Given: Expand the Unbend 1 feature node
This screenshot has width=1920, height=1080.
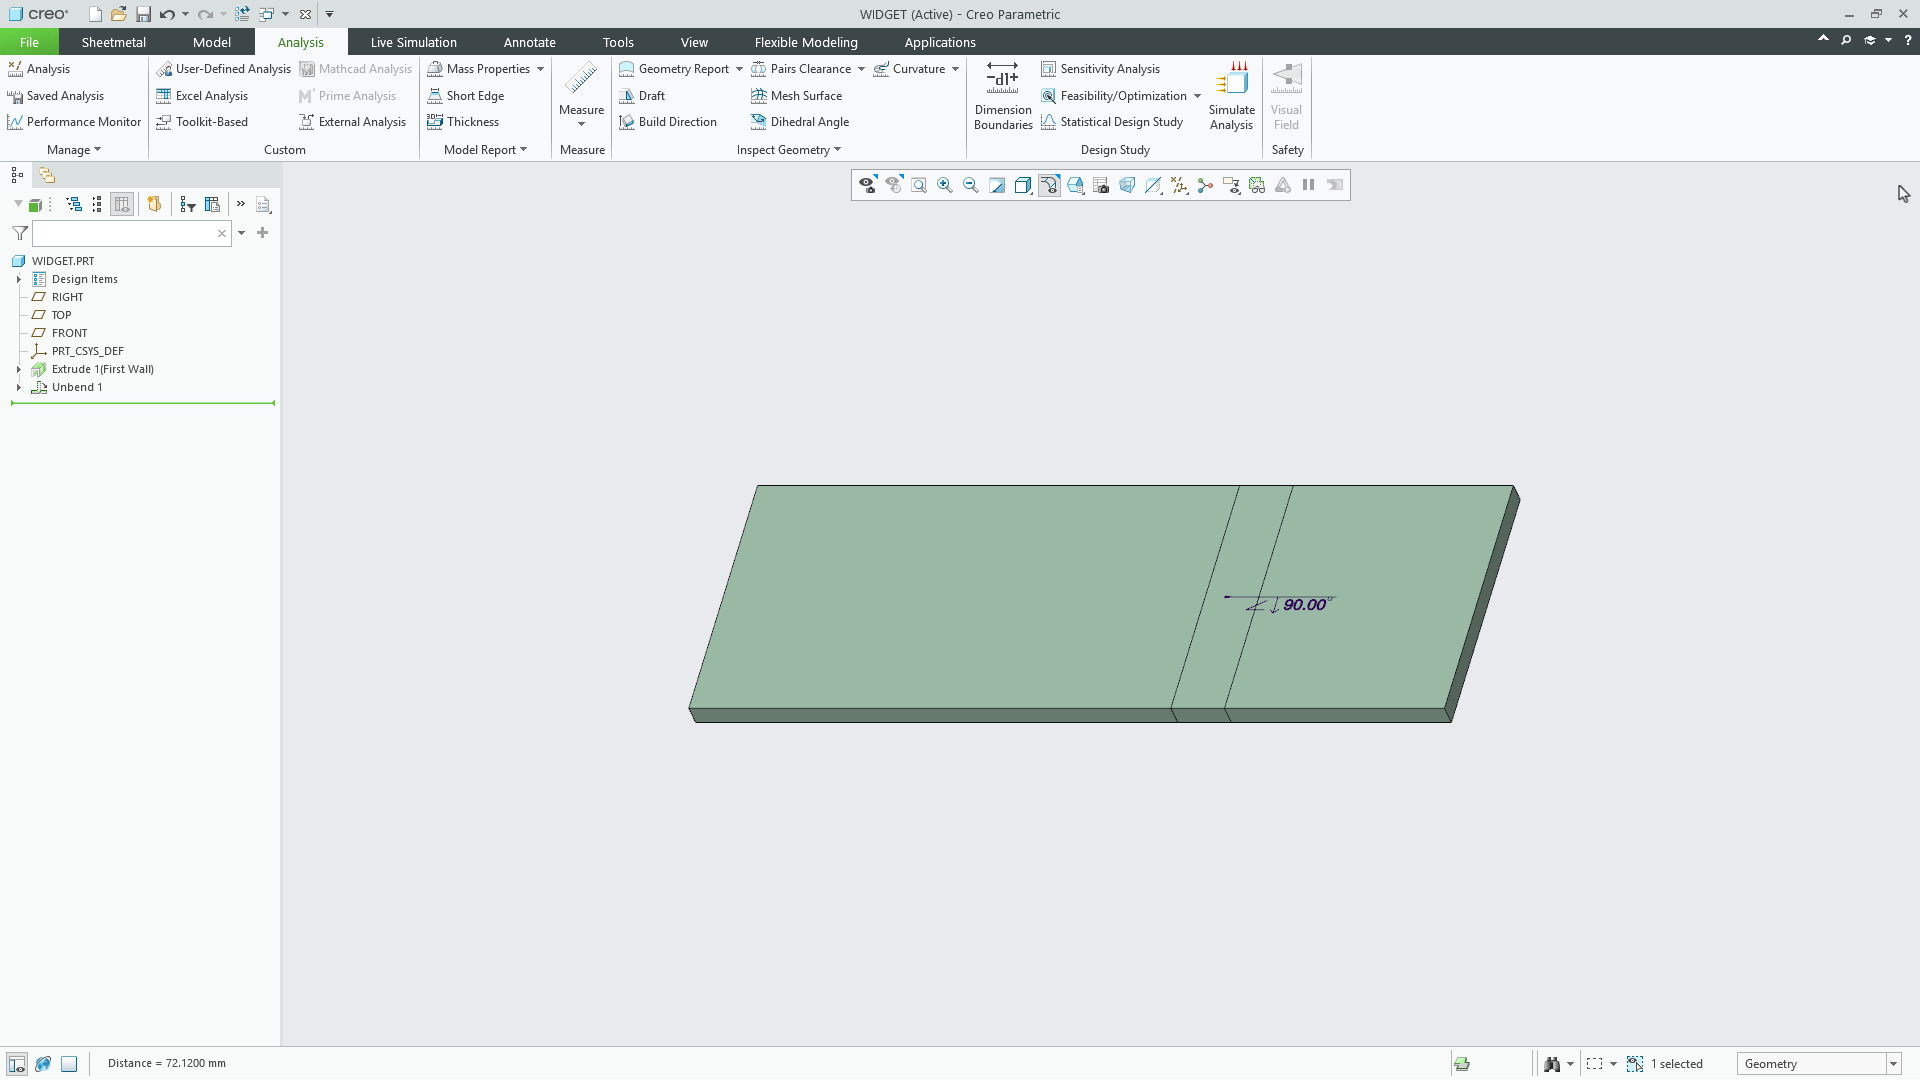Looking at the screenshot, I should (x=19, y=388).
